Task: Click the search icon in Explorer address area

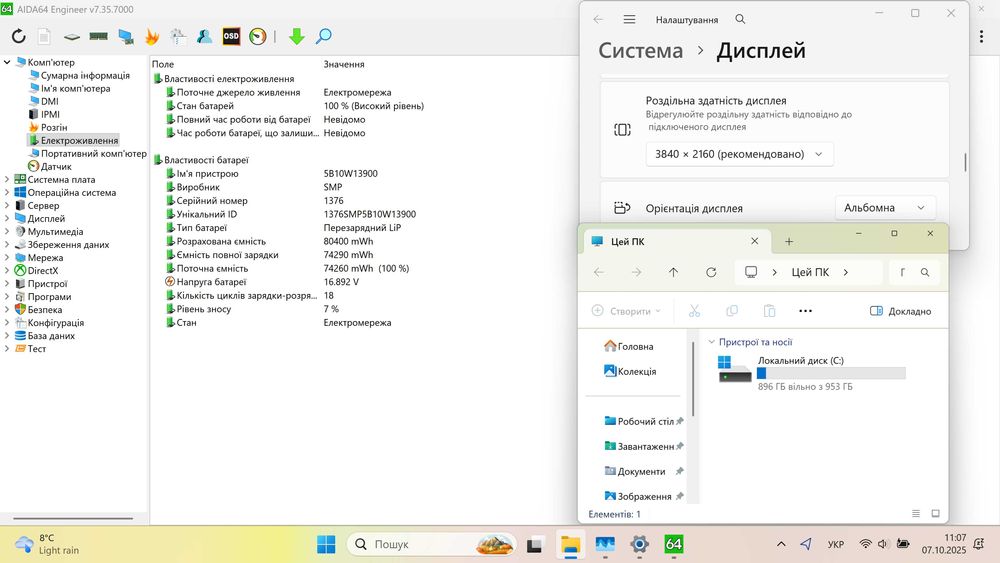Action: coord(925,272)
